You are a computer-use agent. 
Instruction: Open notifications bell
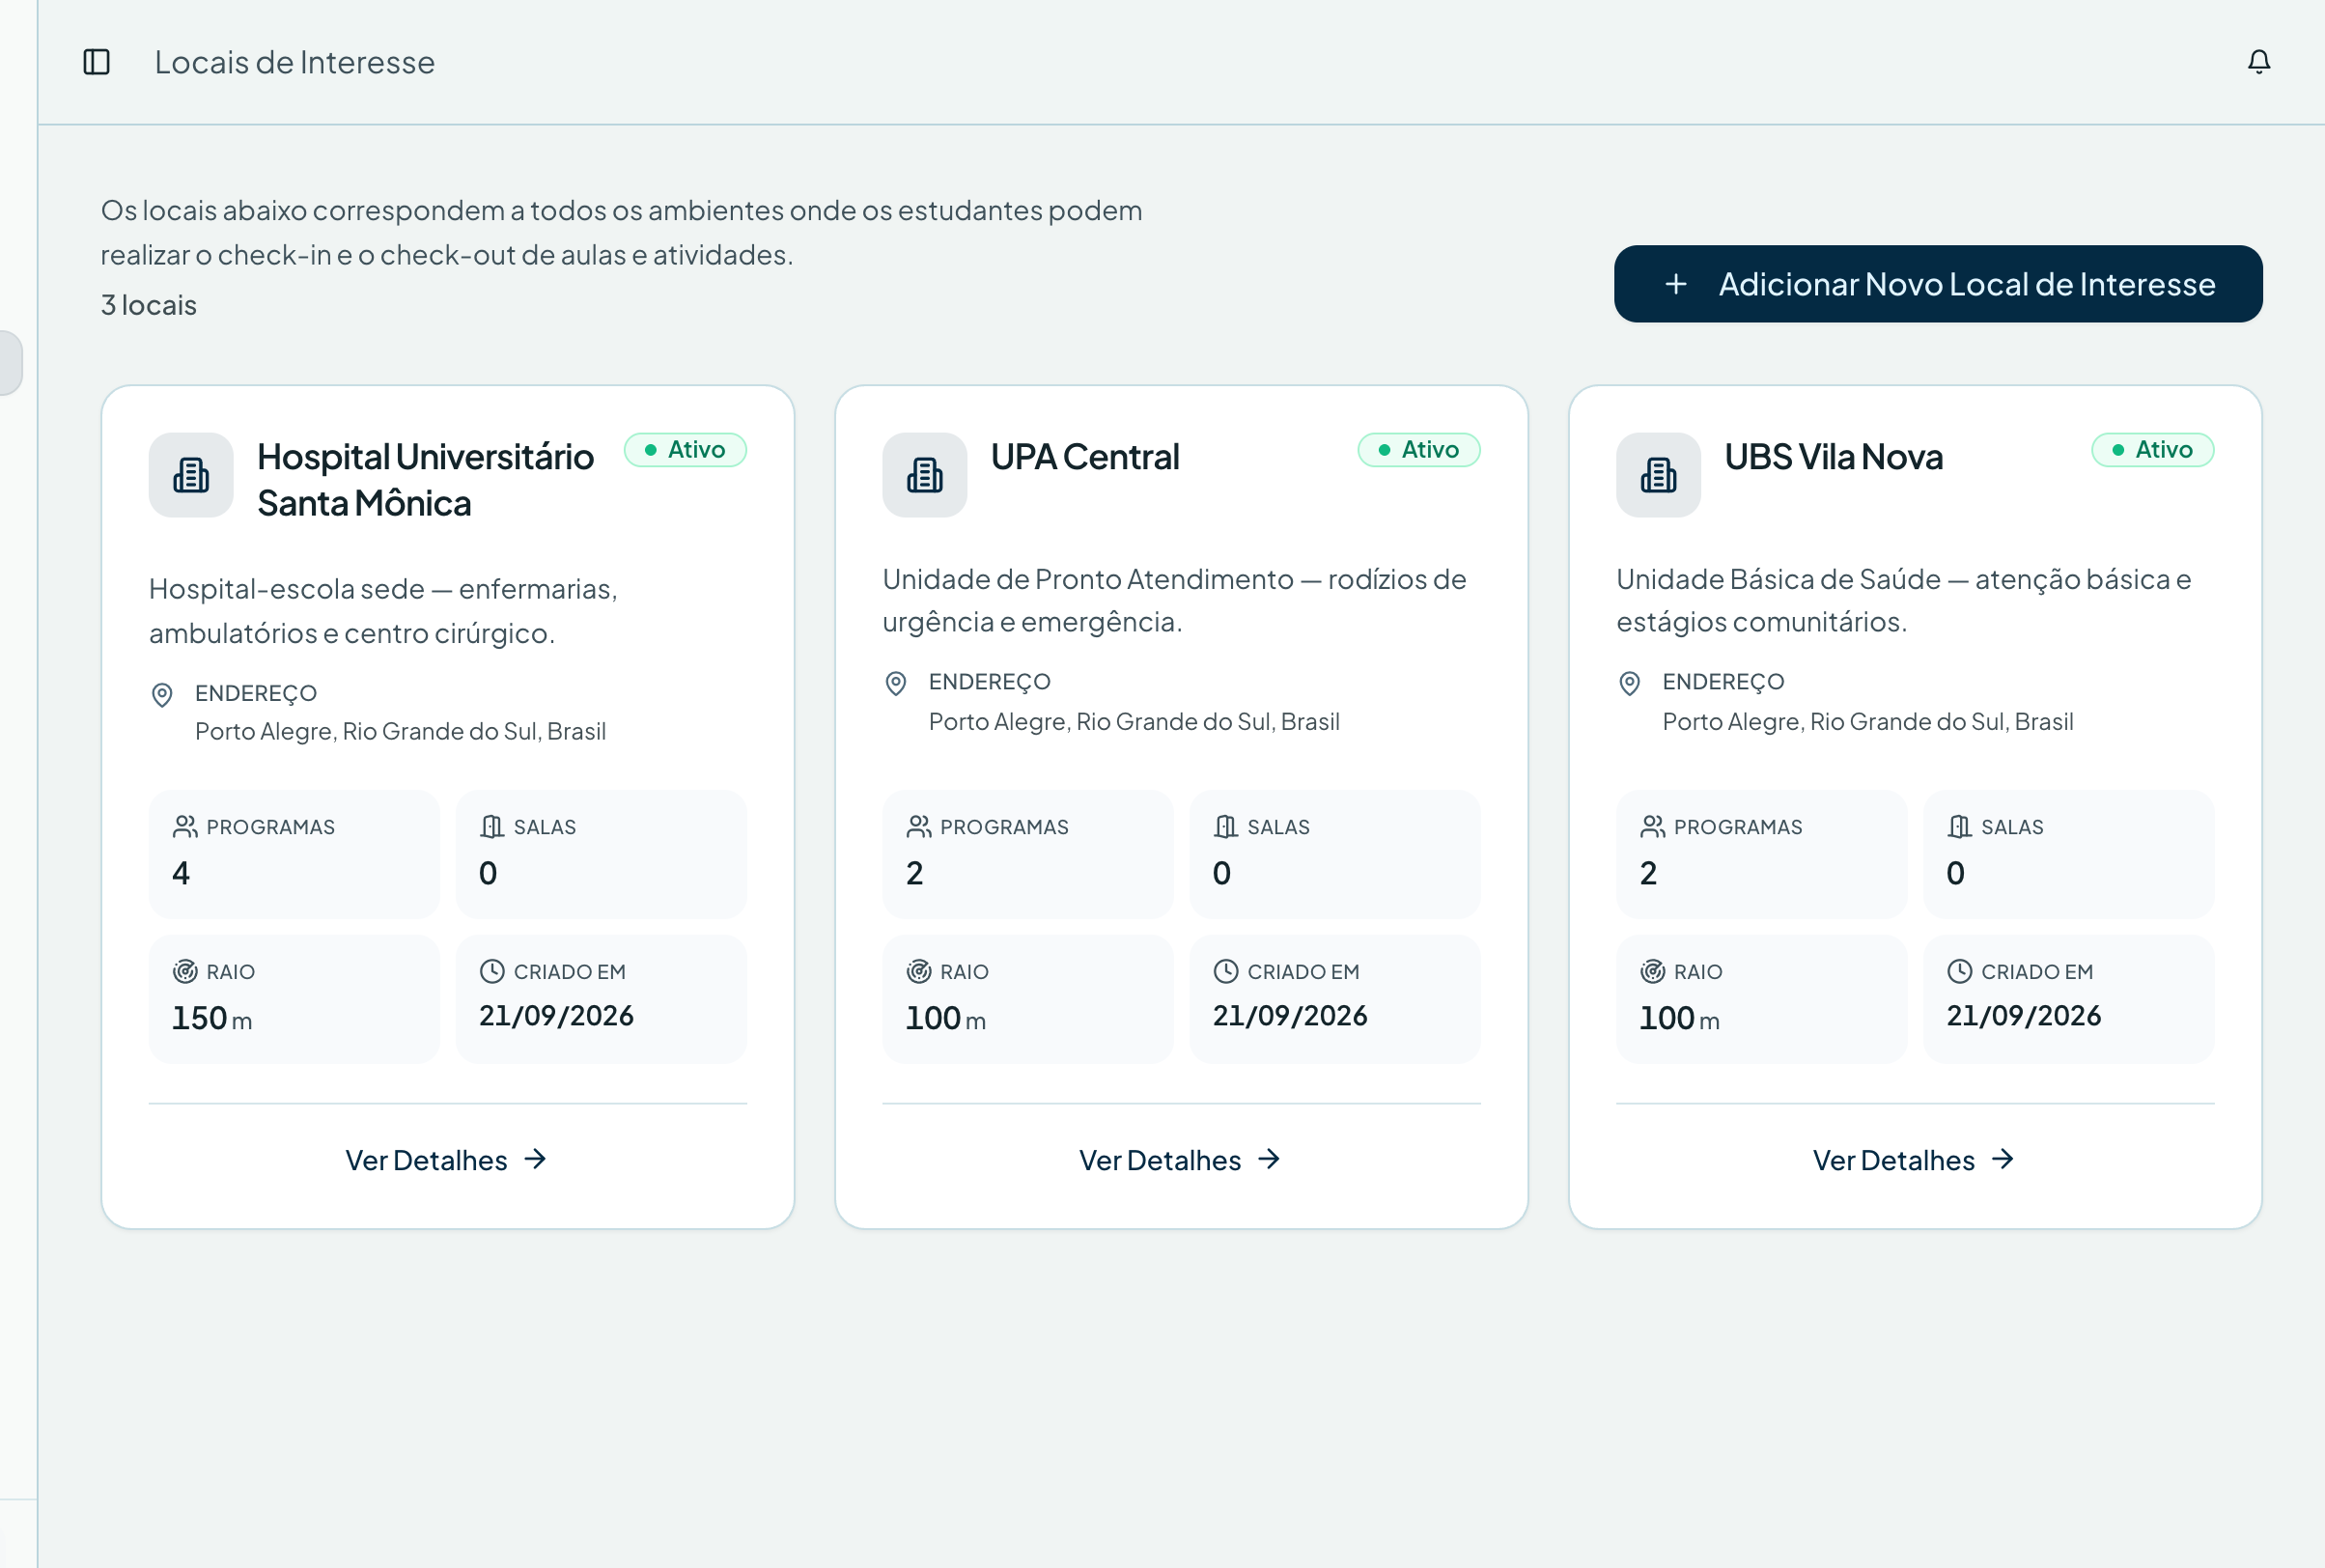click(2259, 62)
